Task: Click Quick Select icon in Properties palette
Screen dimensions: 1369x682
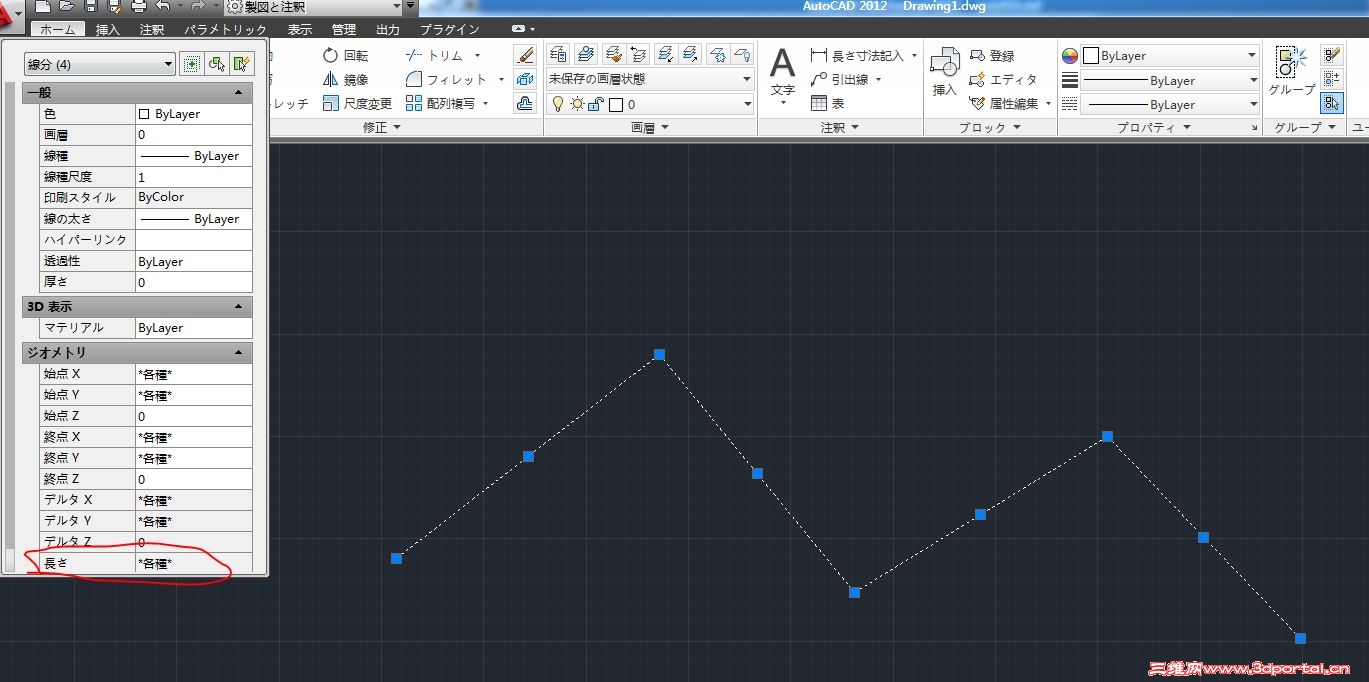Action: point(240,64)
